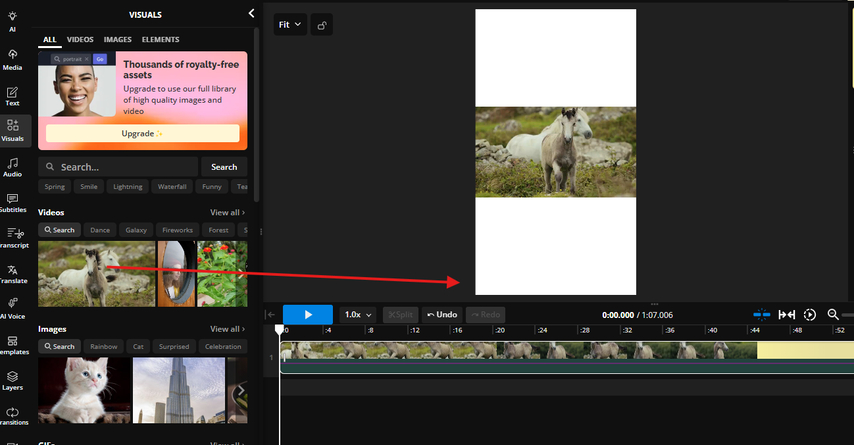Click the Redo button
This screenshot has height=445, width=854.
[485, 315]
